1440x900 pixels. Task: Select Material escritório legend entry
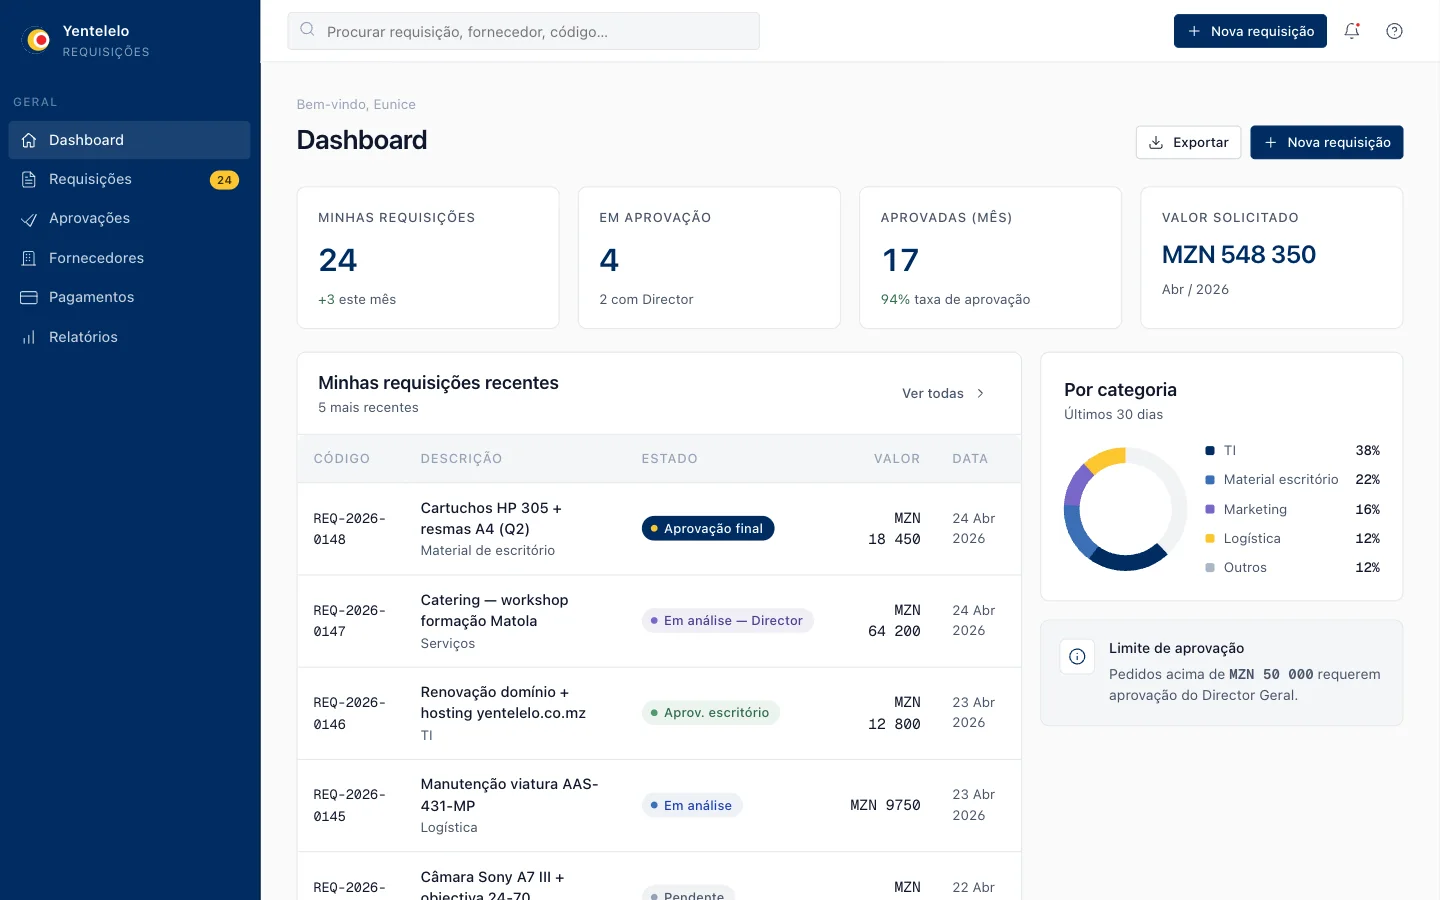(1292, 480)
